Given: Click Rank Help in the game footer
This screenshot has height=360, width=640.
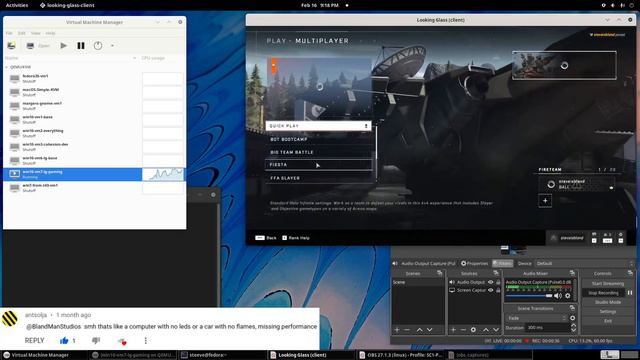Looking at the screenshot, I should pyautogui.click(x=296, y=238).
